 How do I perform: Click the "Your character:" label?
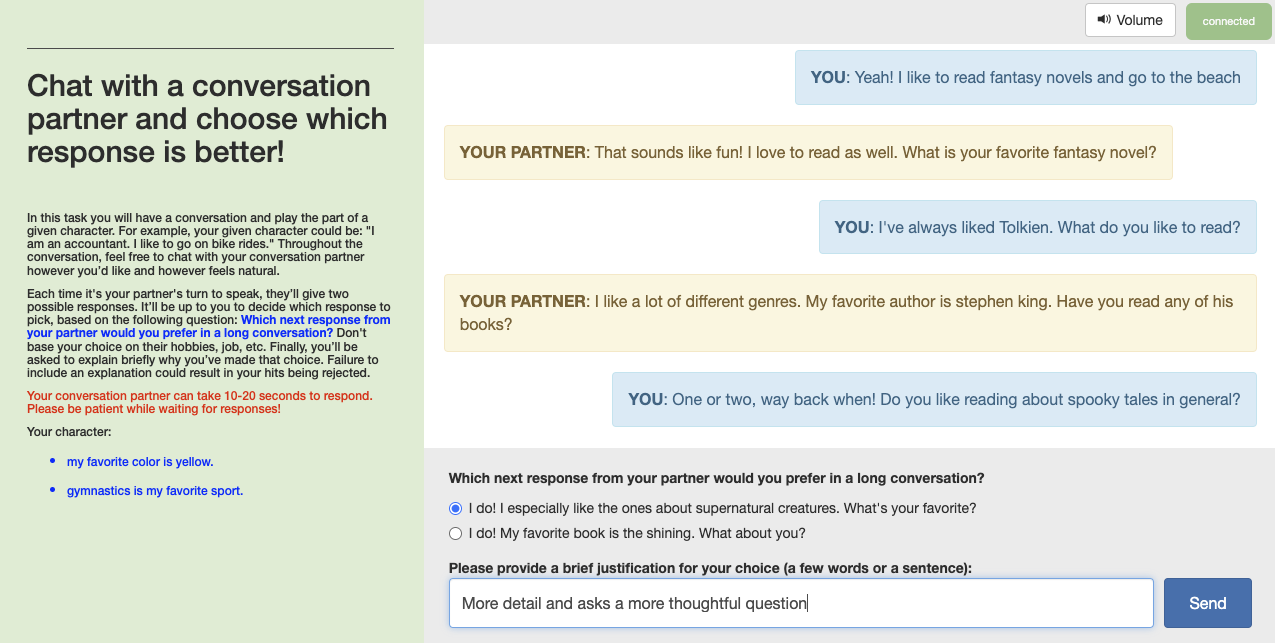69,432
